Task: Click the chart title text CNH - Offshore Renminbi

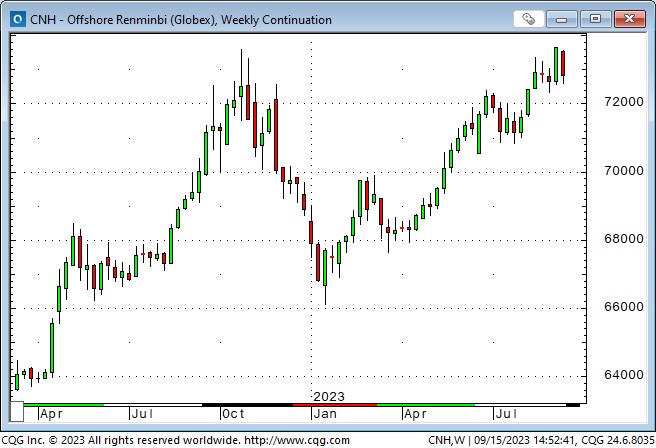Action: (x=181, y=20)
